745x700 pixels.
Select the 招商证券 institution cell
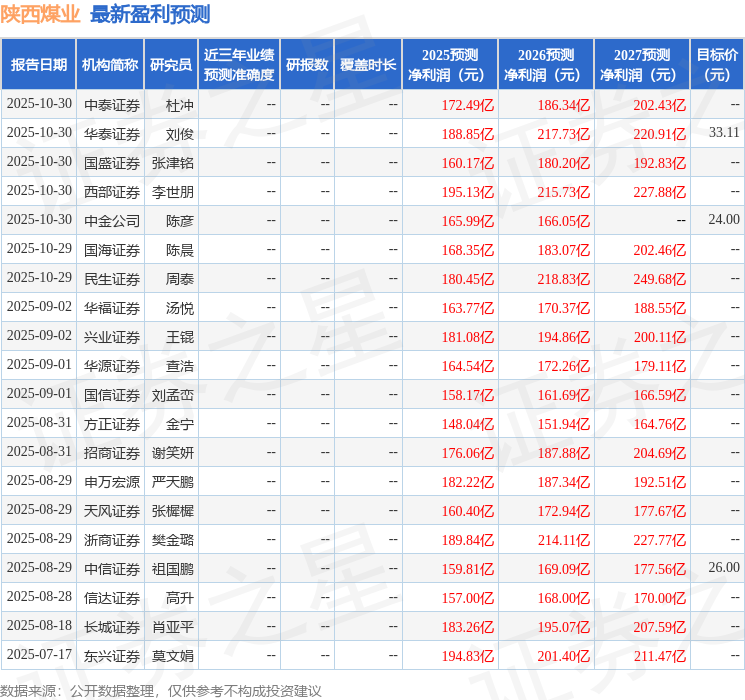(x=112, y=453)
